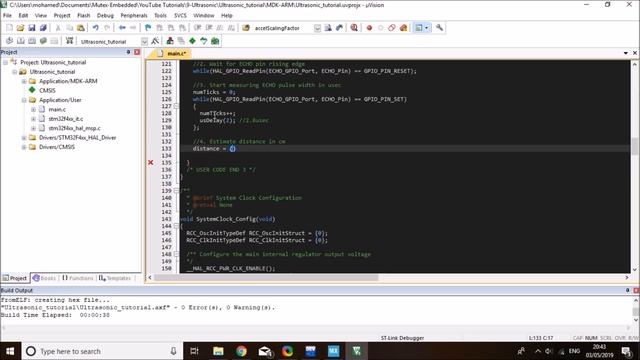Undo the last edit
The image size is (640, 360).
(96, 28)
